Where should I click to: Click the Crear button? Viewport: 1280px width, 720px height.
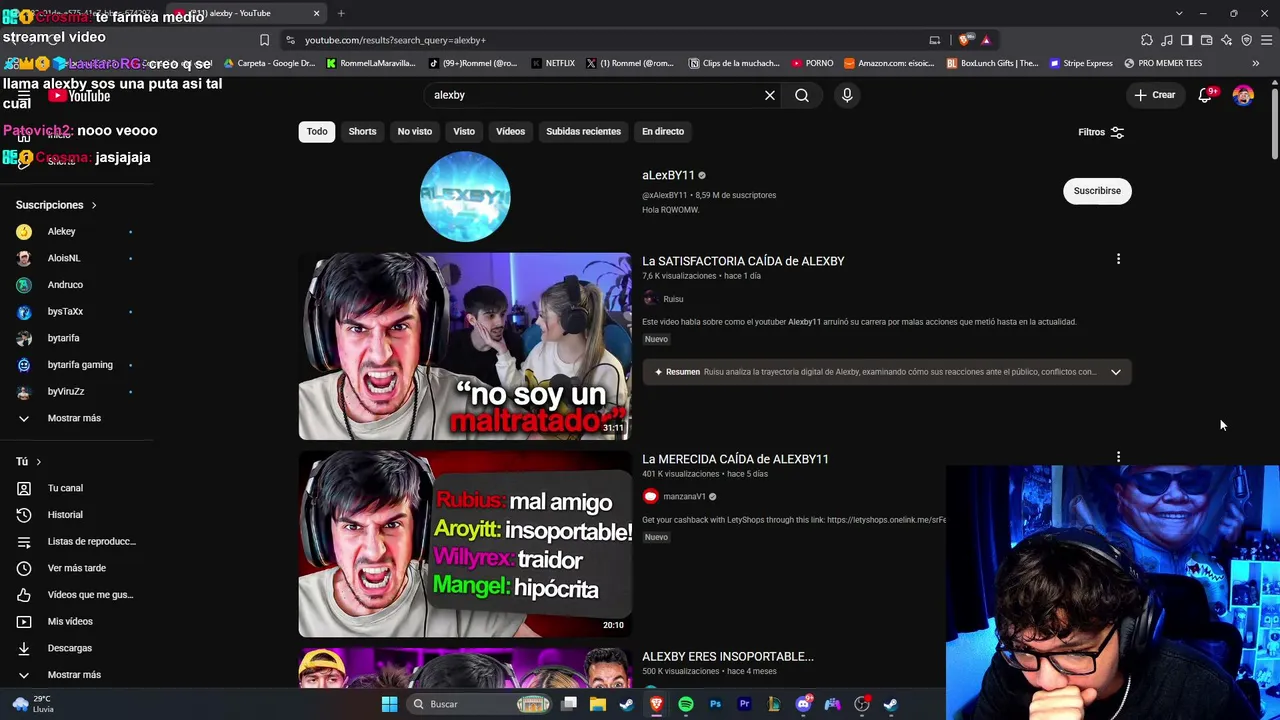point(1155,95)
